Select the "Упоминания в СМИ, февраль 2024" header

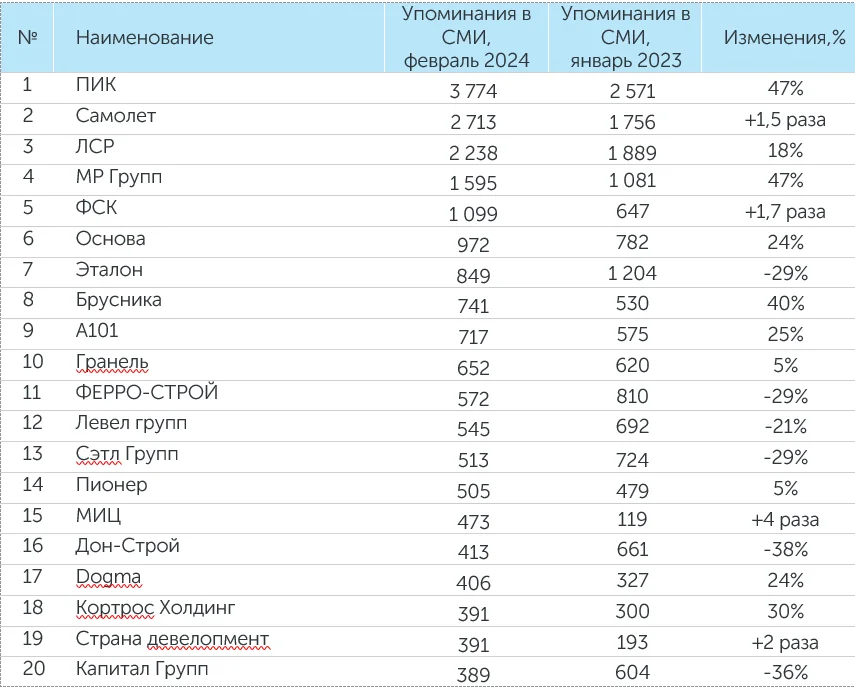tap(465, 38)
